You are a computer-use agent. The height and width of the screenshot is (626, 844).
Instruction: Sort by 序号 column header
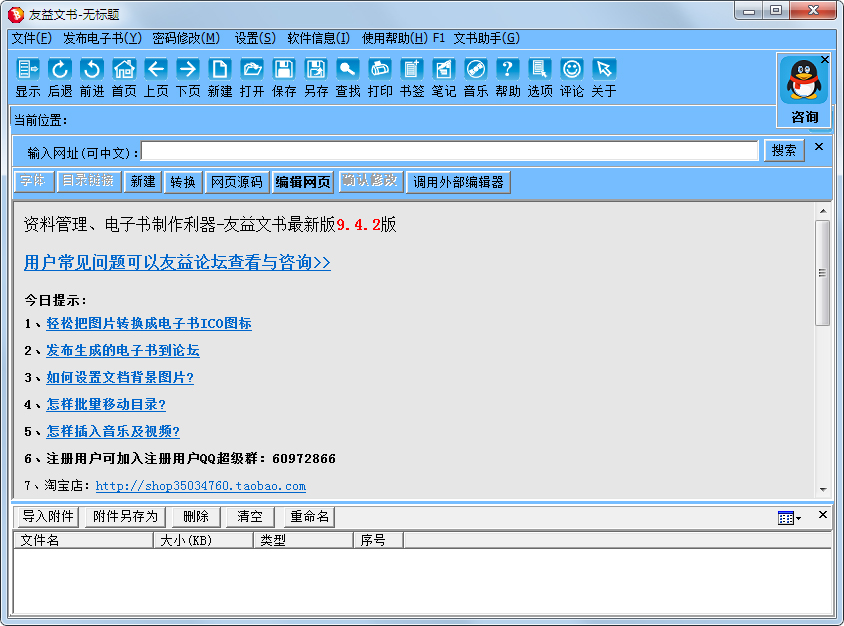(379, 540)
